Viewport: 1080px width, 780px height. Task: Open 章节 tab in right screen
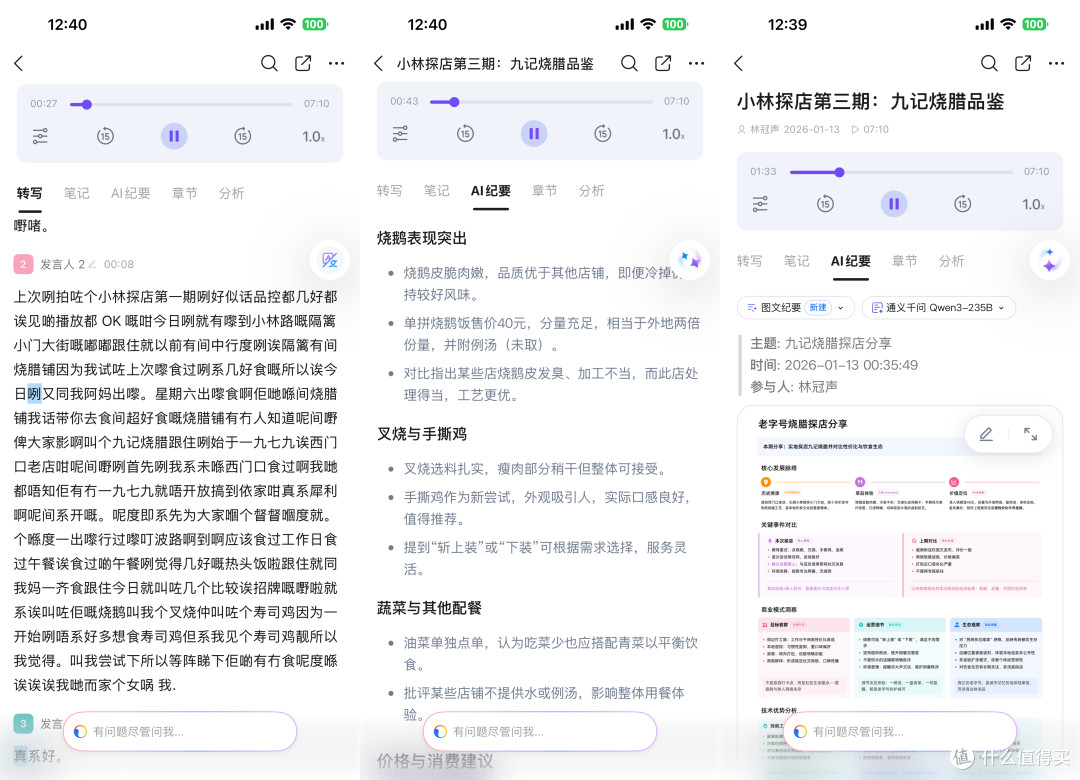tap(904, 260)
